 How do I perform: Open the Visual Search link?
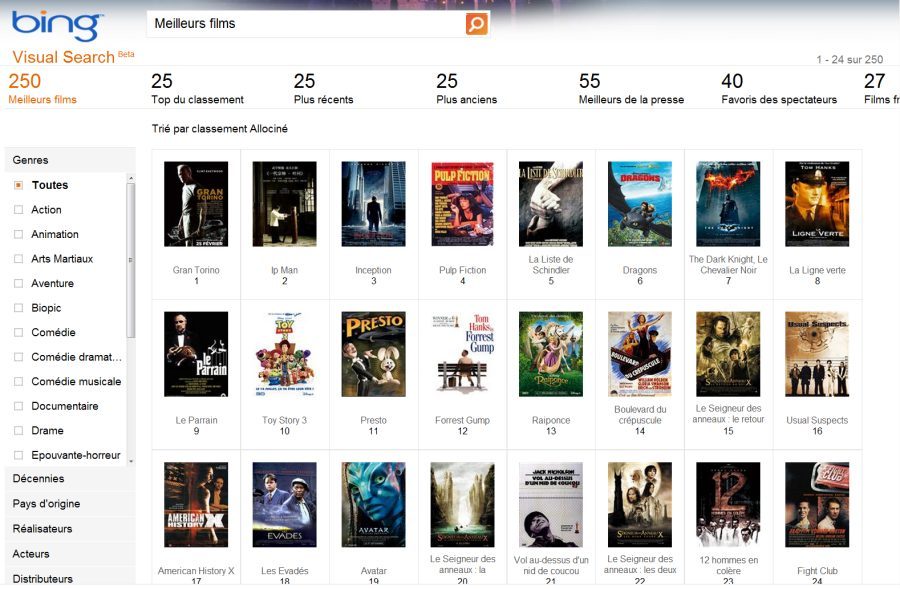[63, 57]
